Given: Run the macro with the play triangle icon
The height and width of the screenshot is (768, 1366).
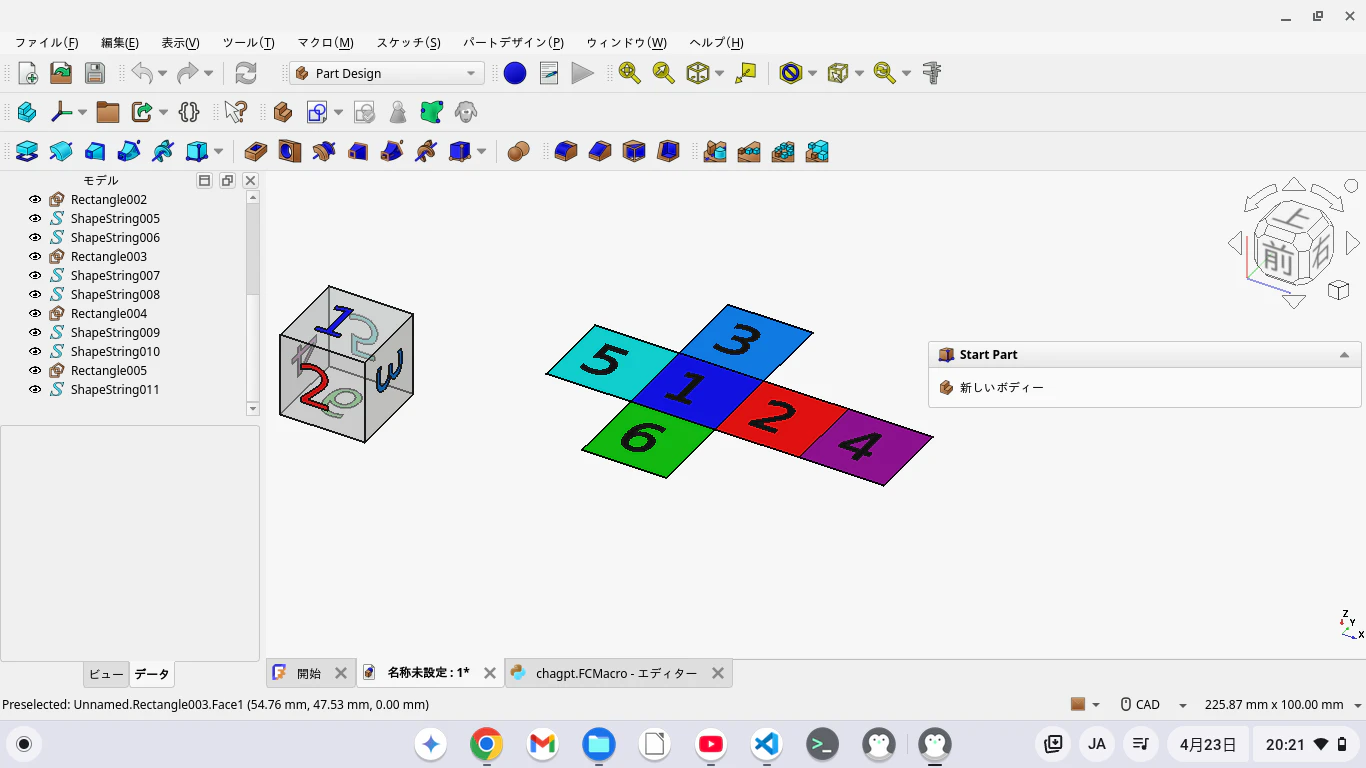Looking at the screenshot, I should click(x=583, y=73).
